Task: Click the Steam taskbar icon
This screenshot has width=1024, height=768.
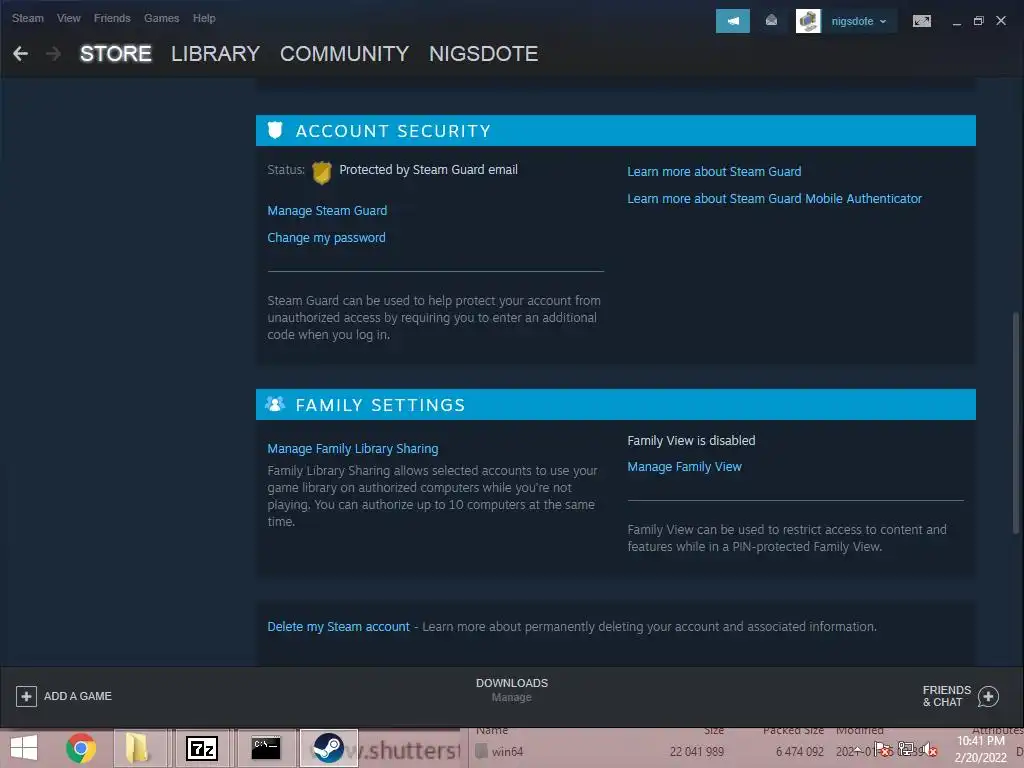Action: (x=328, y=748)
